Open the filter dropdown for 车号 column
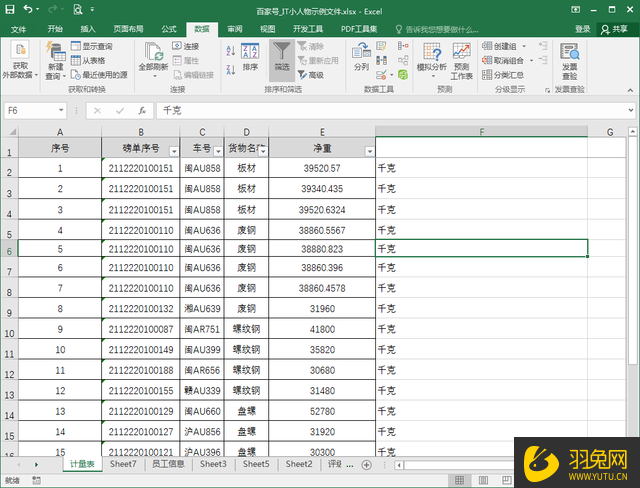The width and height of the screenshot is (640, 488). [218, 151]
